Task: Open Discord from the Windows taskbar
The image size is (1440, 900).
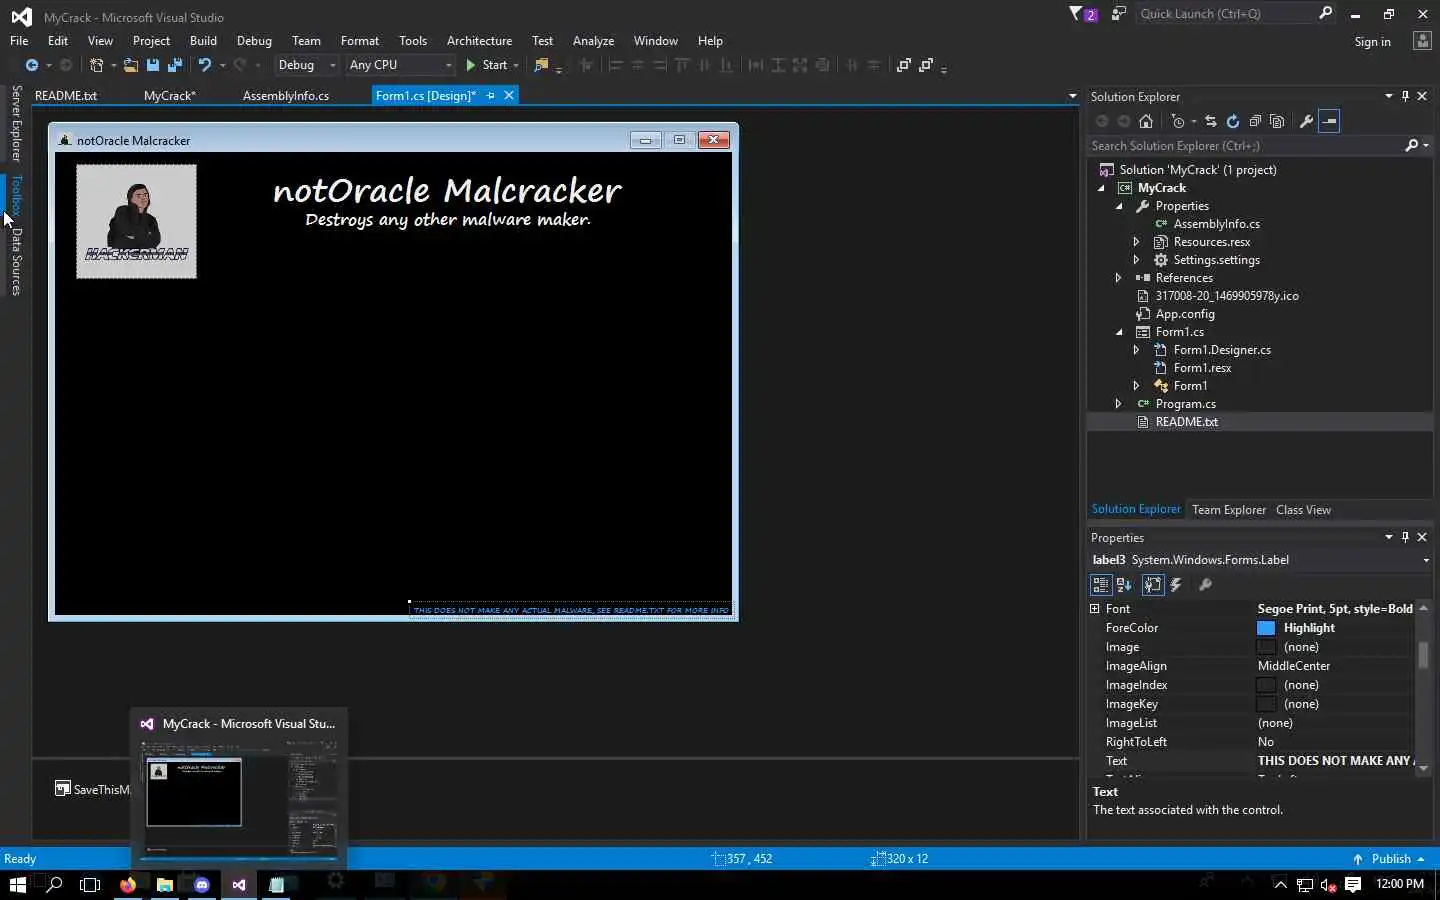Action: point(201,885)
